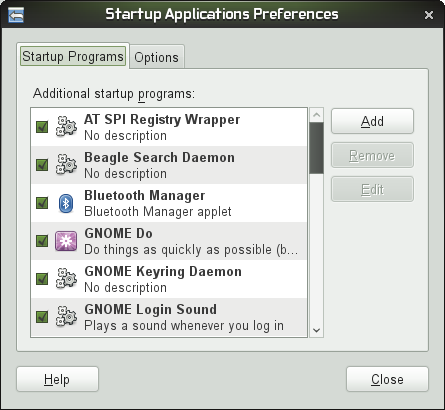Click the GNOME Do purple star icon
The image size is (445, 410).
[66, 241]
